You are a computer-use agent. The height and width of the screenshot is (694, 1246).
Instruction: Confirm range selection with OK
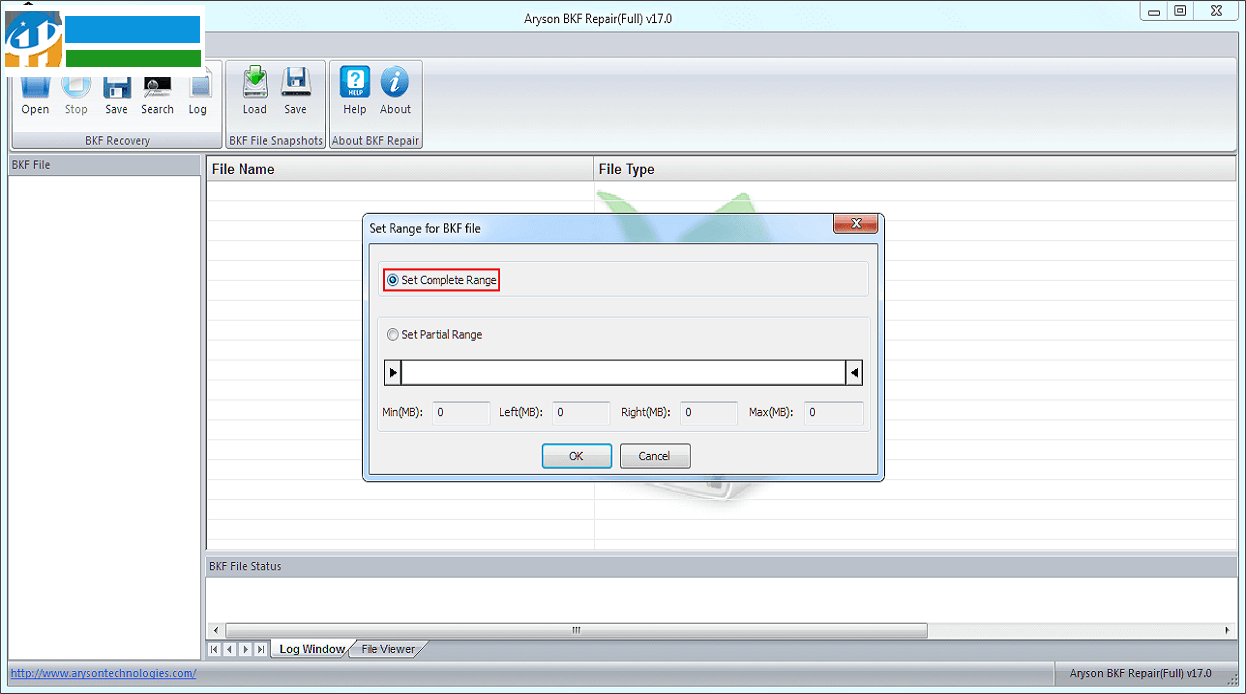pyautogui.click(x=577, y=456)
